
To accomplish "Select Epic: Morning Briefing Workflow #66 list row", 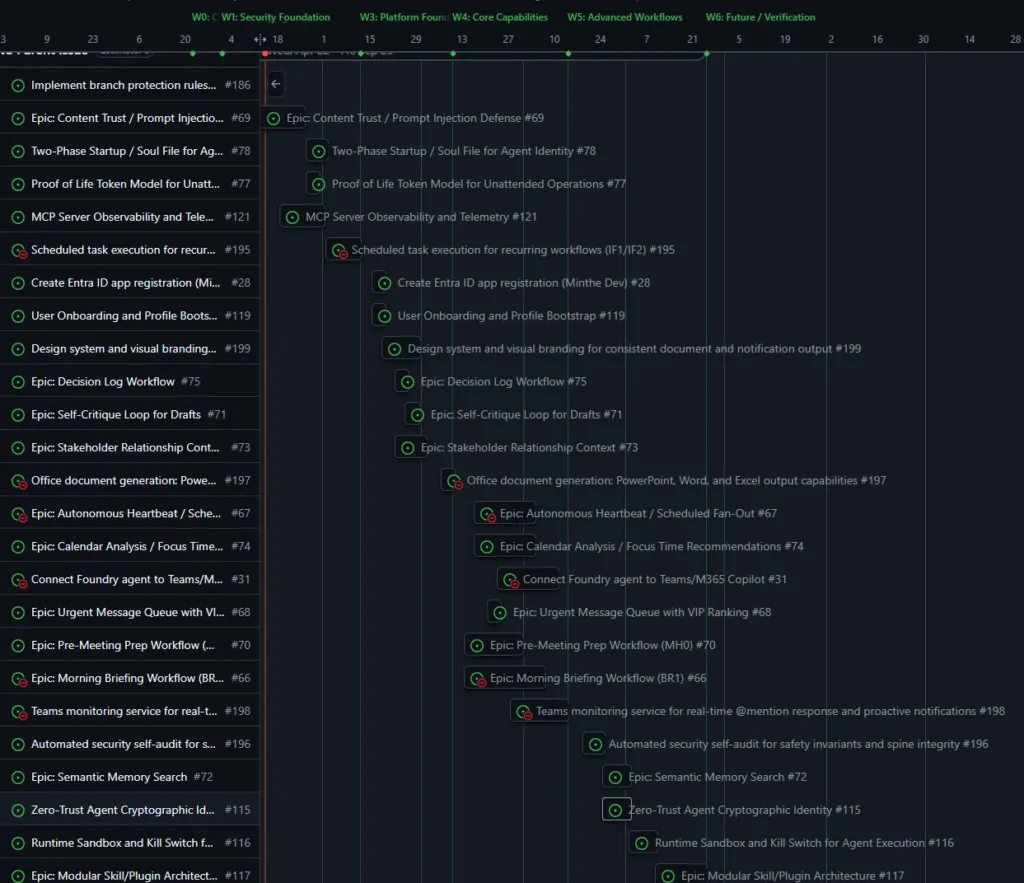I will tap(130, 679).
